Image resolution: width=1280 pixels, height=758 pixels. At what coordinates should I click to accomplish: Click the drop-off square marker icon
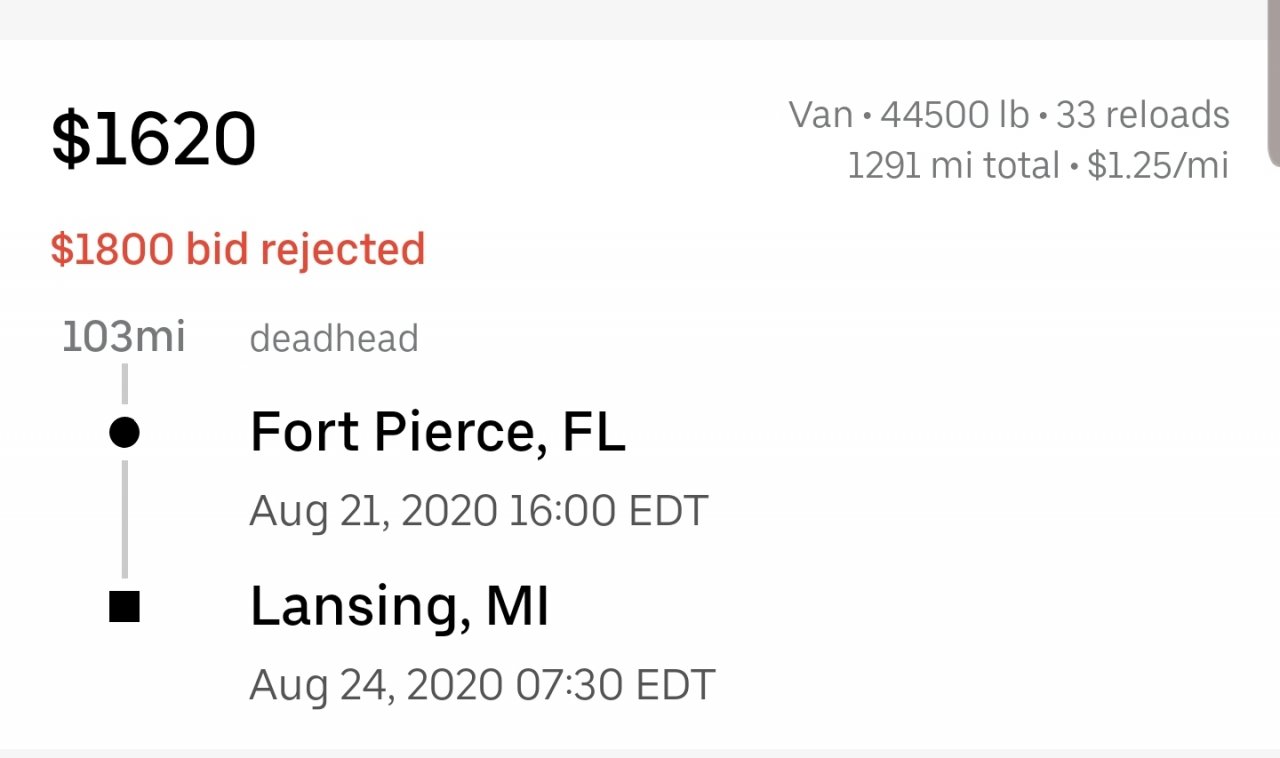(124, 607)
